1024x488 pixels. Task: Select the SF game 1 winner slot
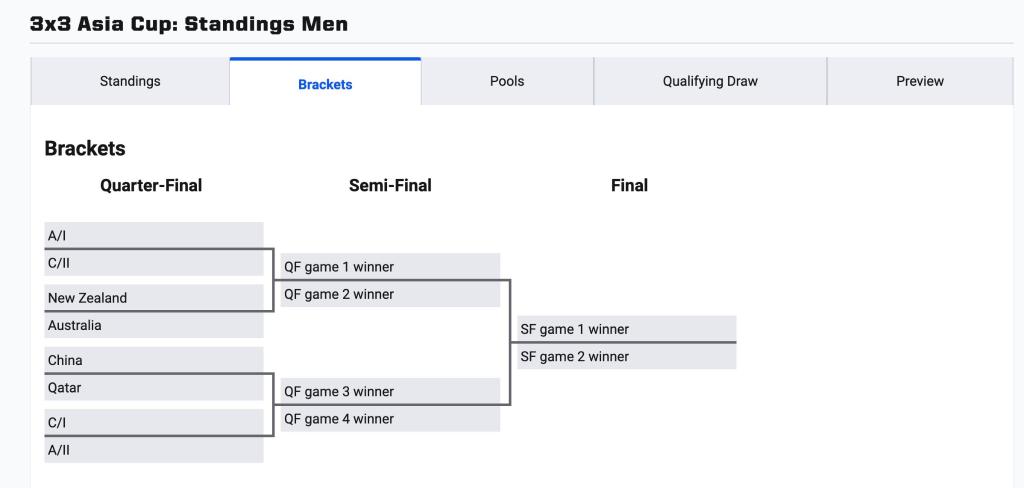click(x=626, y=329)
